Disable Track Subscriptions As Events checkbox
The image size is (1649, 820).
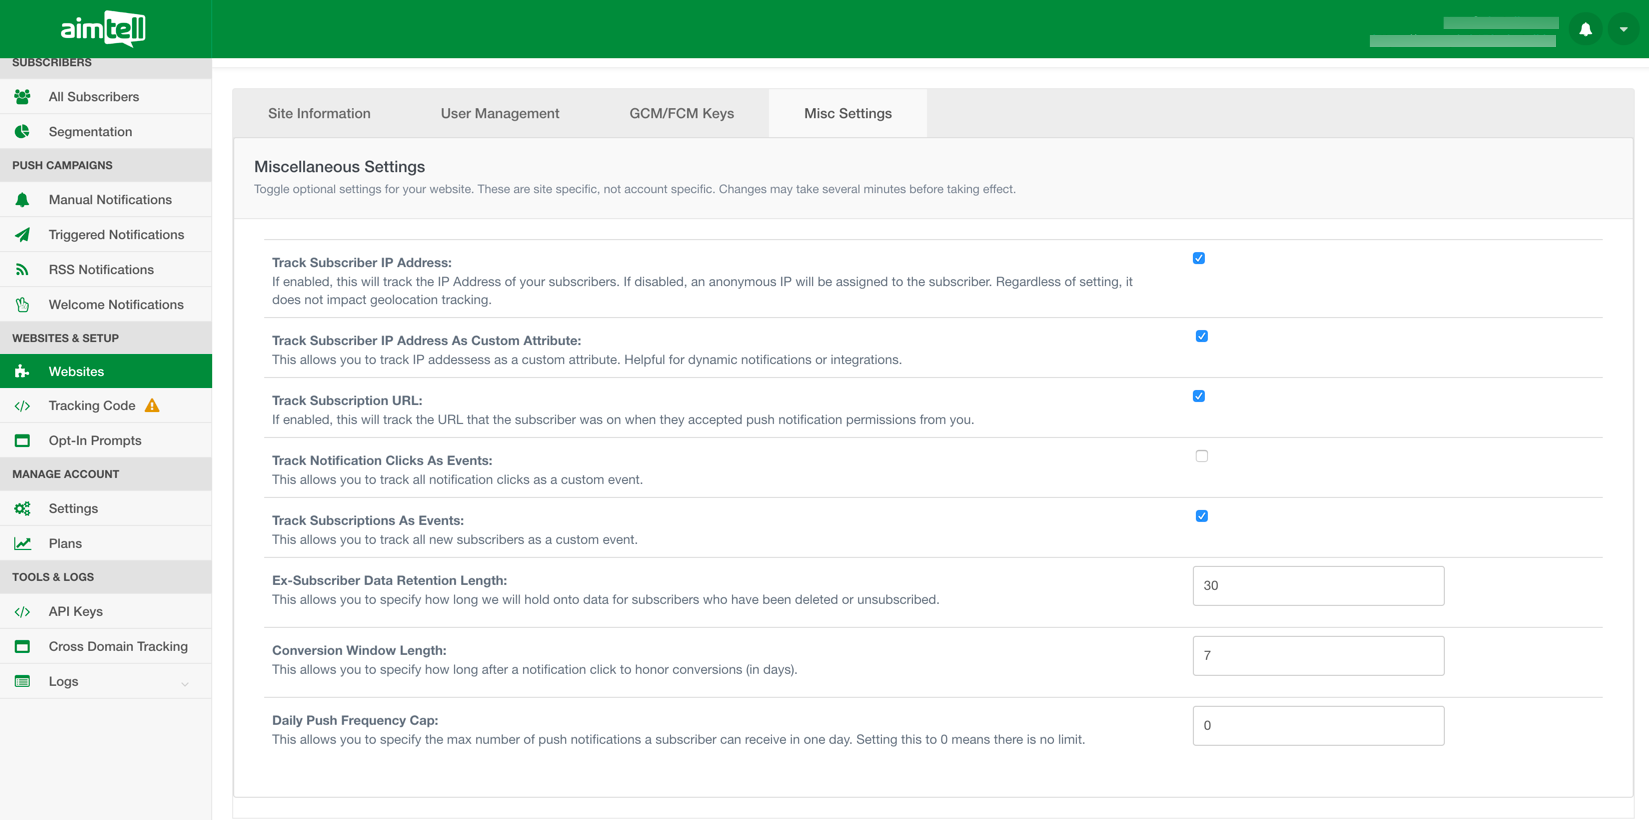1201,516
